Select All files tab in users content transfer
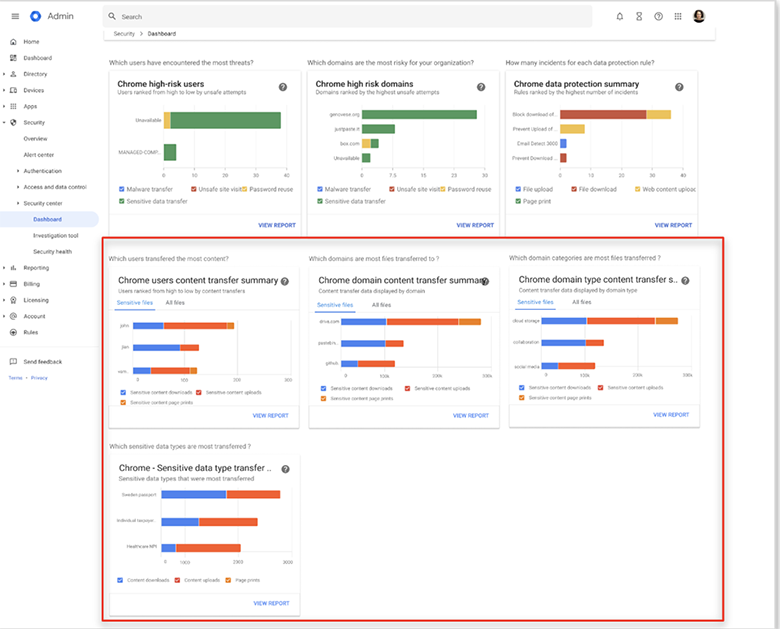Screen dimensions: 780x629 (175, 303)
